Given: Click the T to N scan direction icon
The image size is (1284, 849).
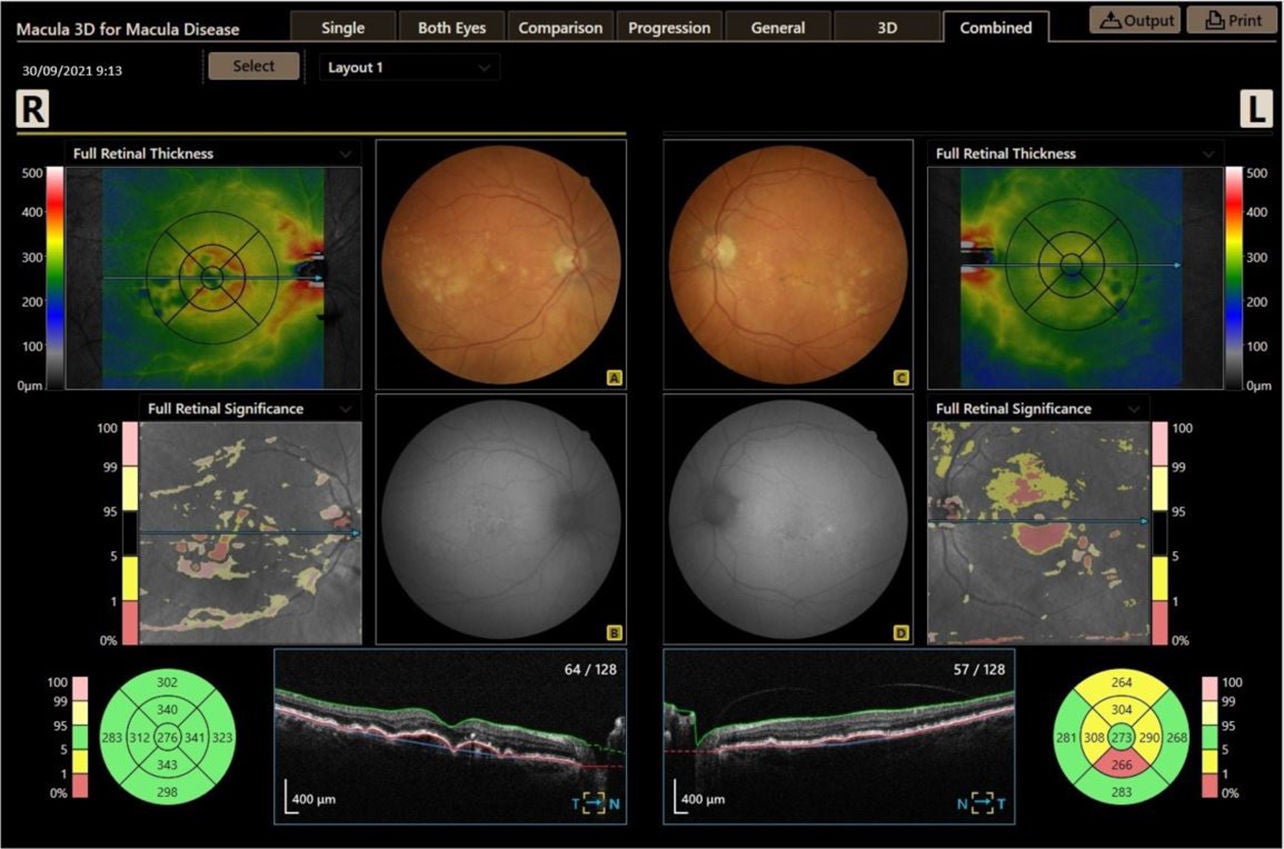Looking at the screenshot, I should point(593,803).
